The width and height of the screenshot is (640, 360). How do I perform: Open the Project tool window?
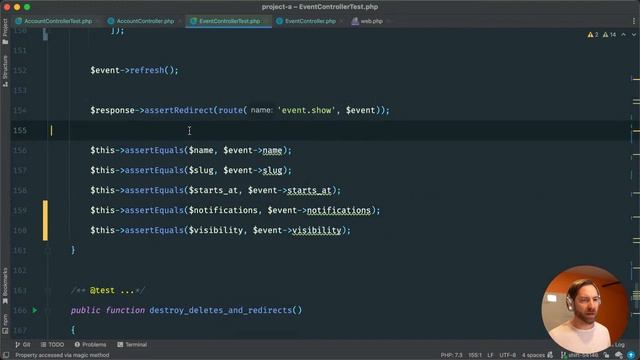tap(5, 31)
